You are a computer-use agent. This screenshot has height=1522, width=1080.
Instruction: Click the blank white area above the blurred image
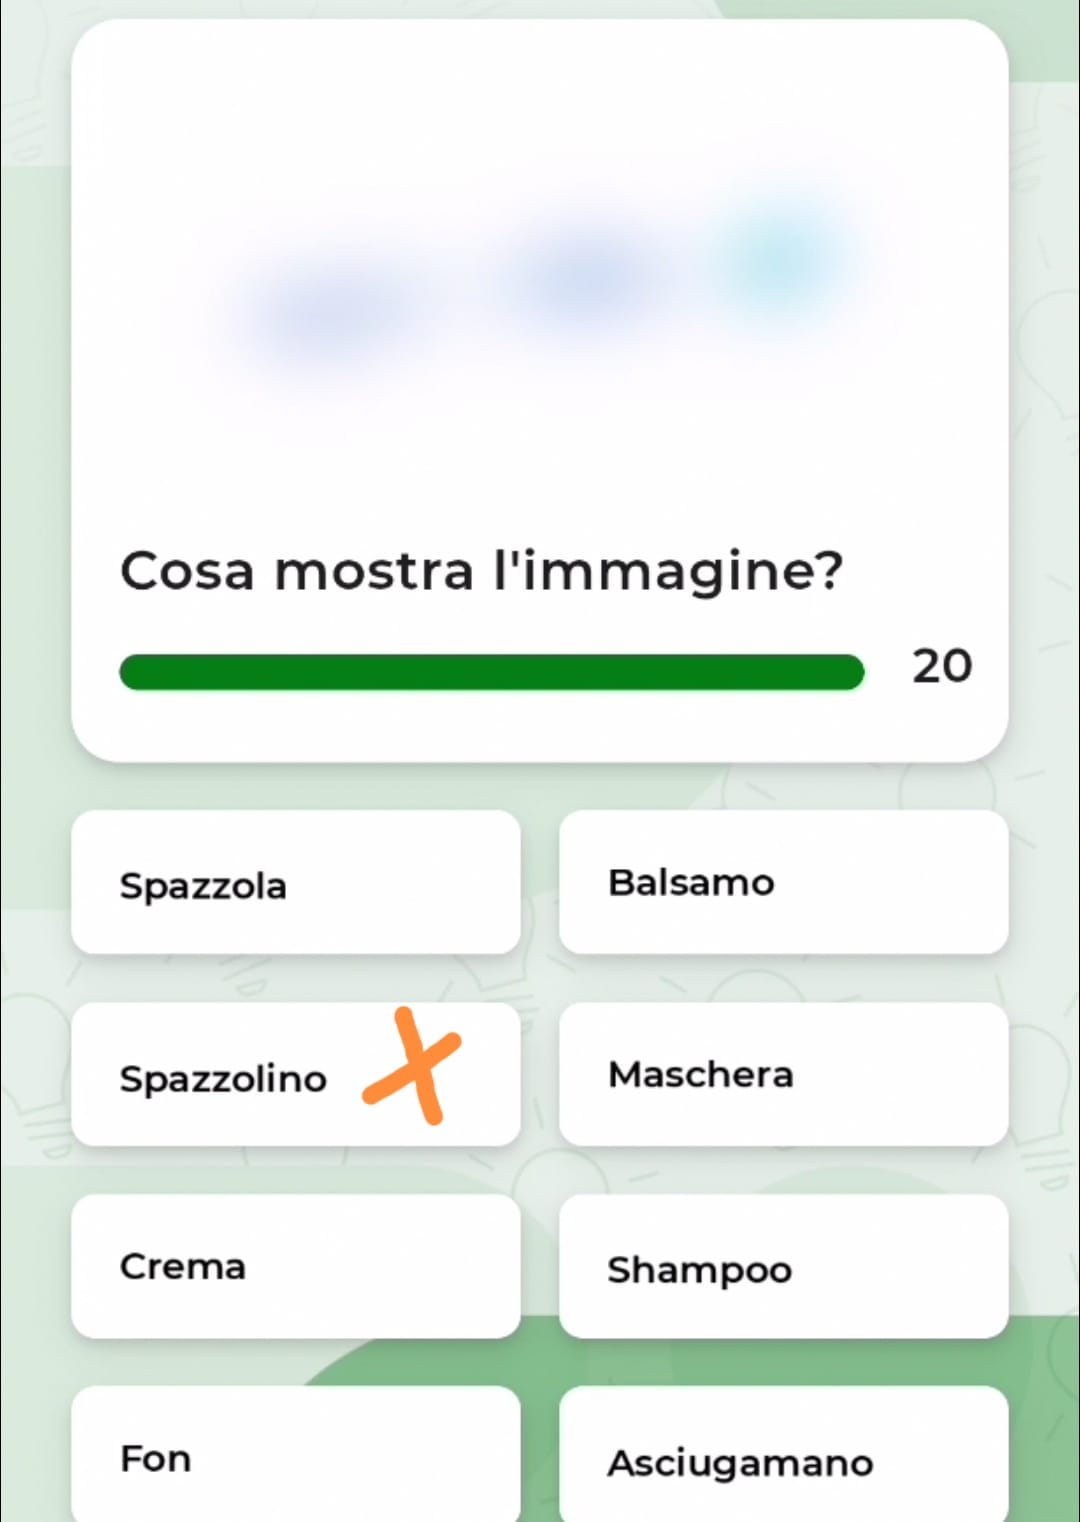point(540,100)
